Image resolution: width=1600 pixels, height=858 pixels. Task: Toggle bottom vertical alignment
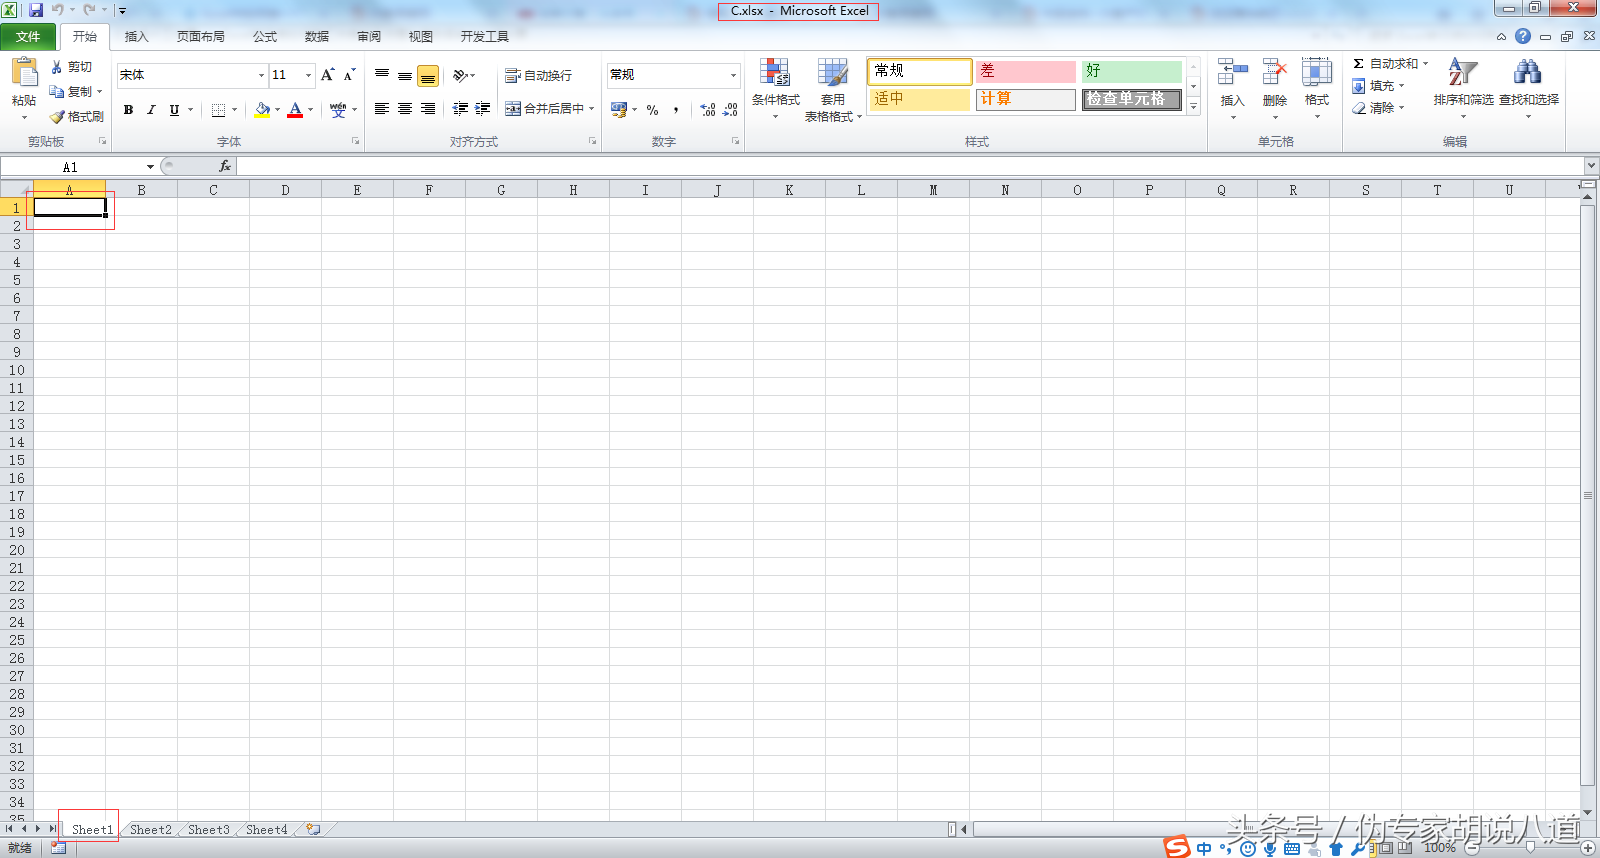(x=428, y=76)
